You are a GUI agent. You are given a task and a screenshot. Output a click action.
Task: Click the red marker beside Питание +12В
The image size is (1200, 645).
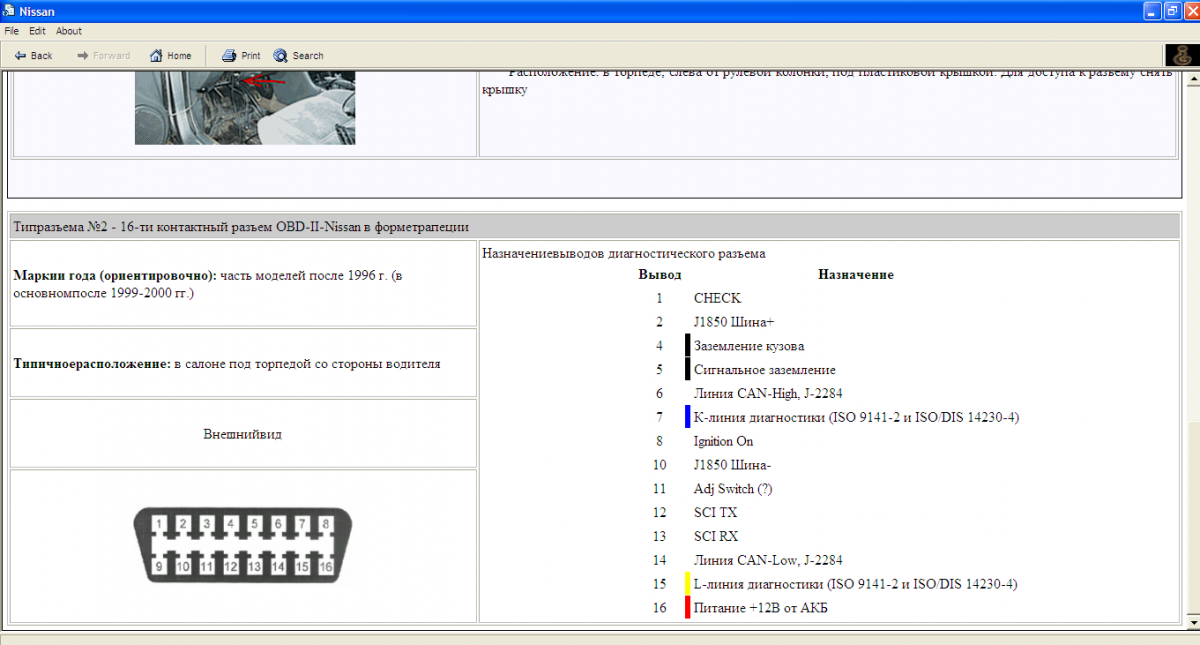coord(688,607)
